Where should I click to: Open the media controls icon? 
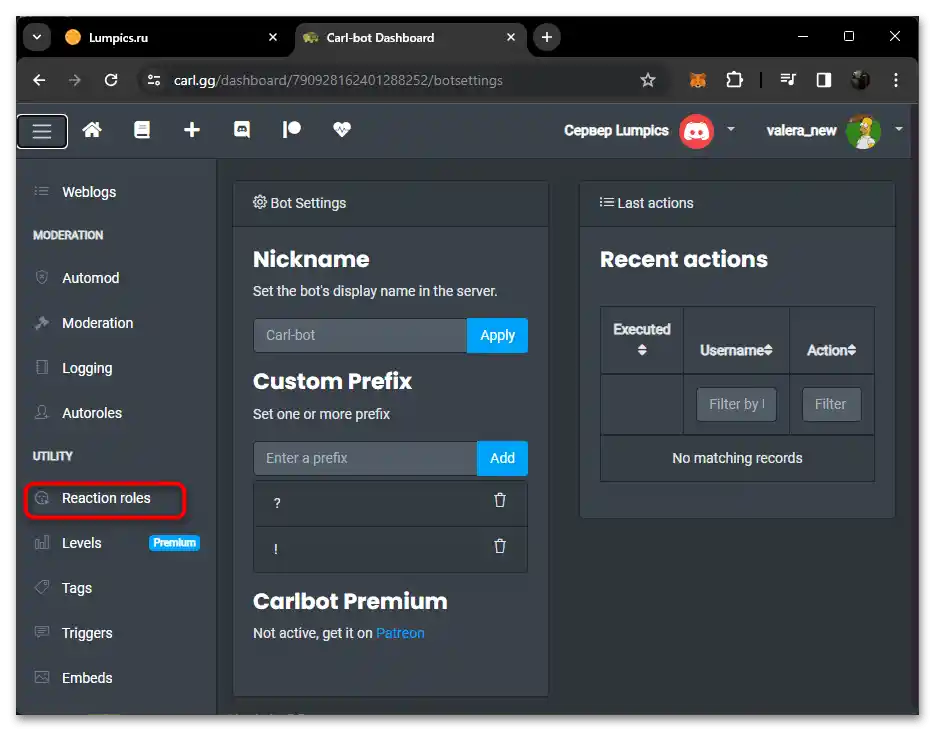[x=788, y=80]
